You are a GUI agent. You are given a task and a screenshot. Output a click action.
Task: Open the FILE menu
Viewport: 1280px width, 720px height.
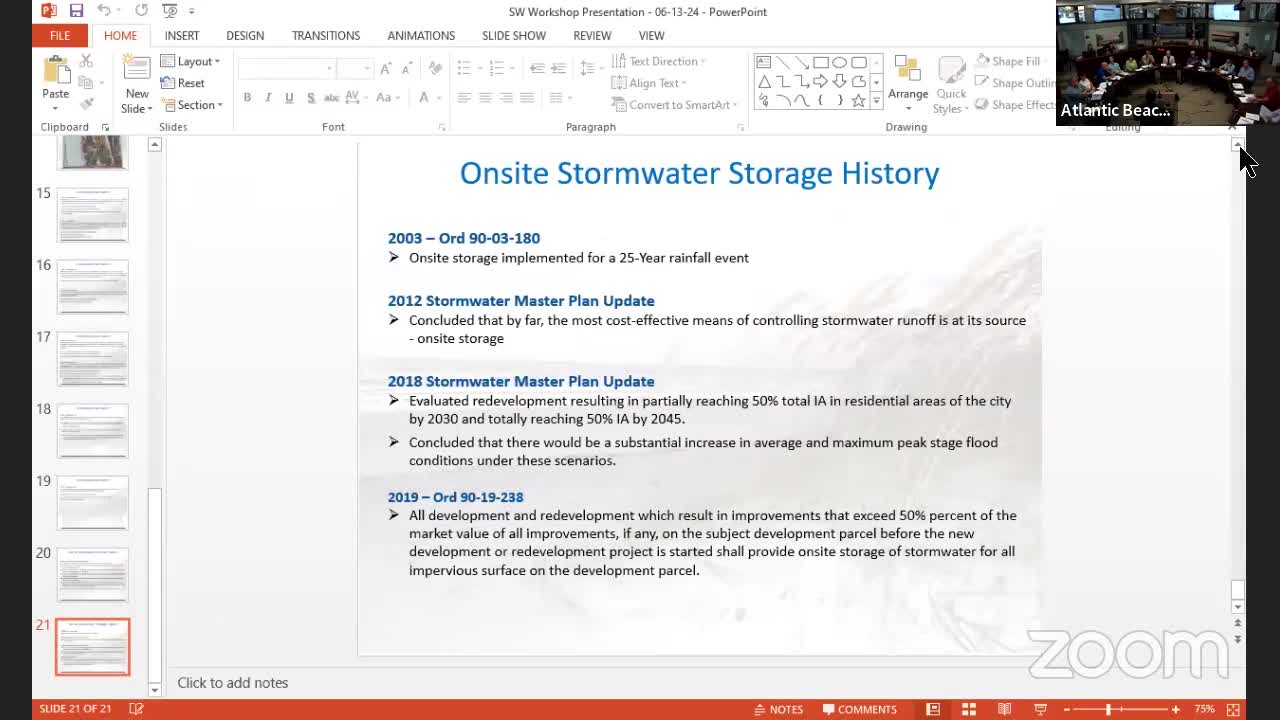click(60, 35)
